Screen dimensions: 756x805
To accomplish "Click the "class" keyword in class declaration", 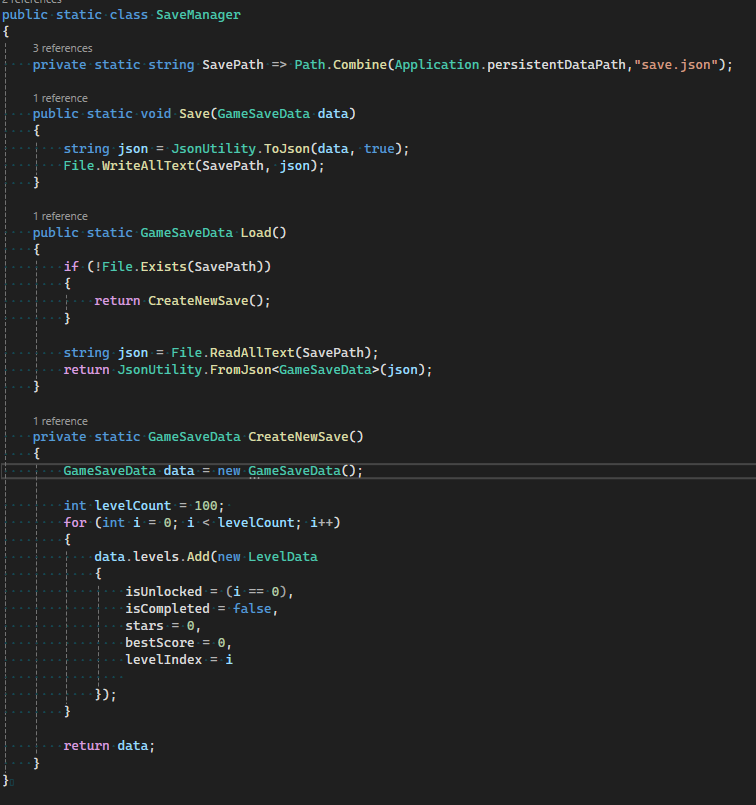I will click(129, 15).
